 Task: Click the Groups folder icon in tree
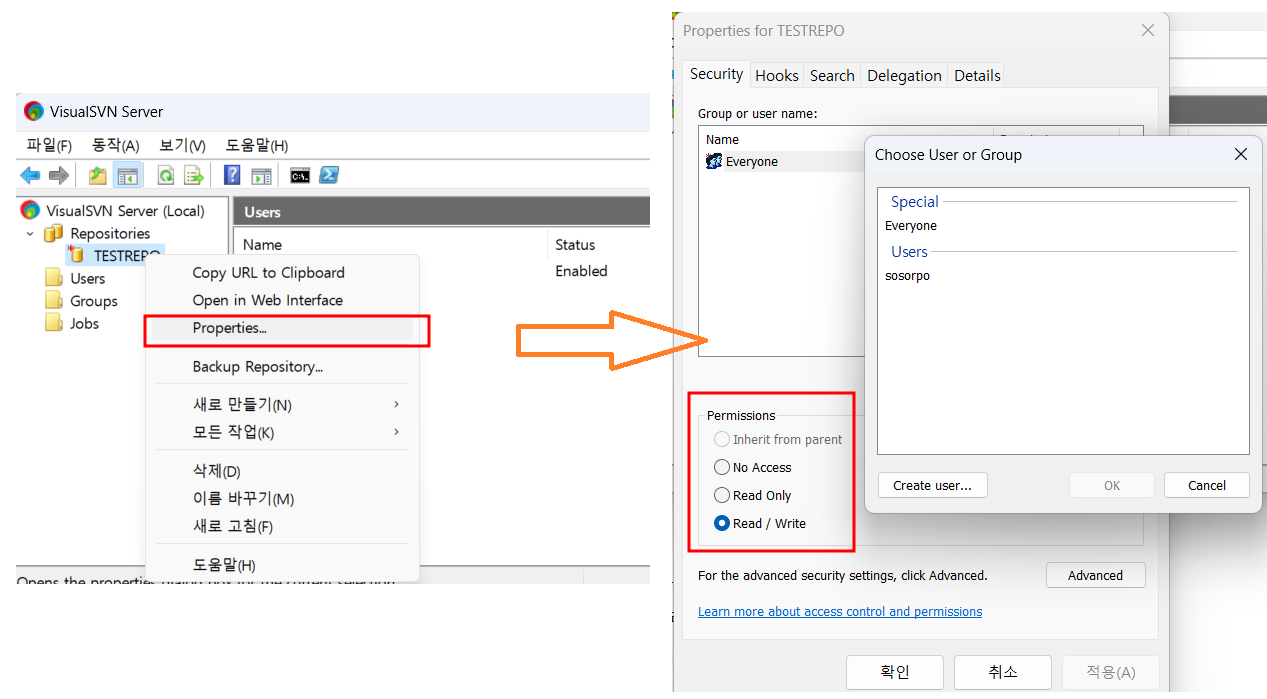tap(54, 301)
